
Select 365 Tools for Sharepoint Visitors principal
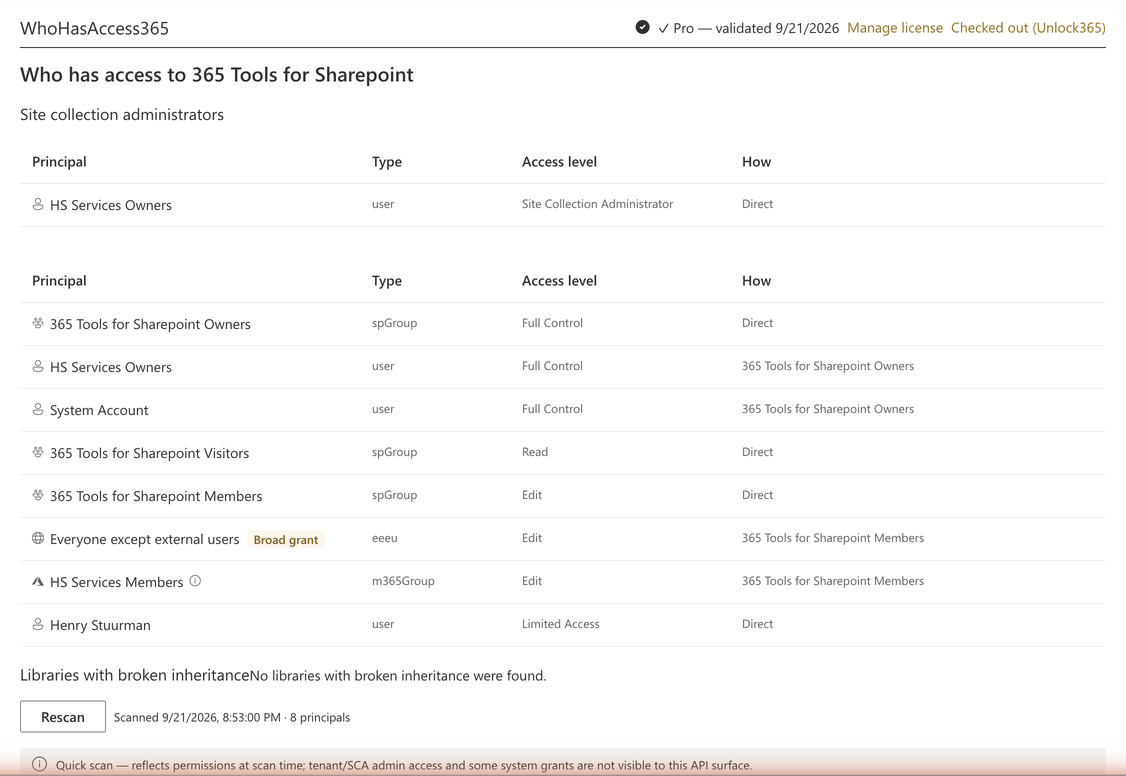click(149, 453)
